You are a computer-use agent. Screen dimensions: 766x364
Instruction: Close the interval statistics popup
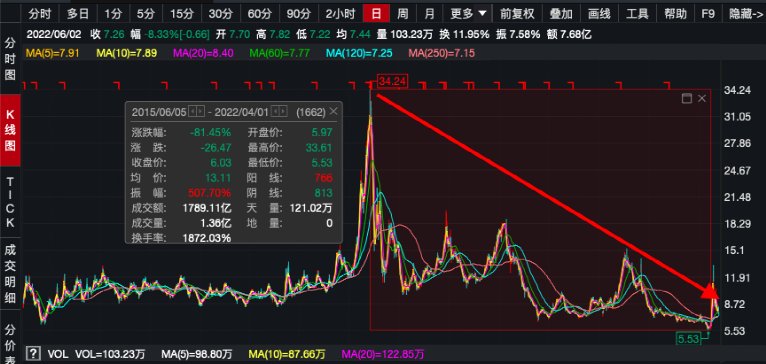coord(333,111)
